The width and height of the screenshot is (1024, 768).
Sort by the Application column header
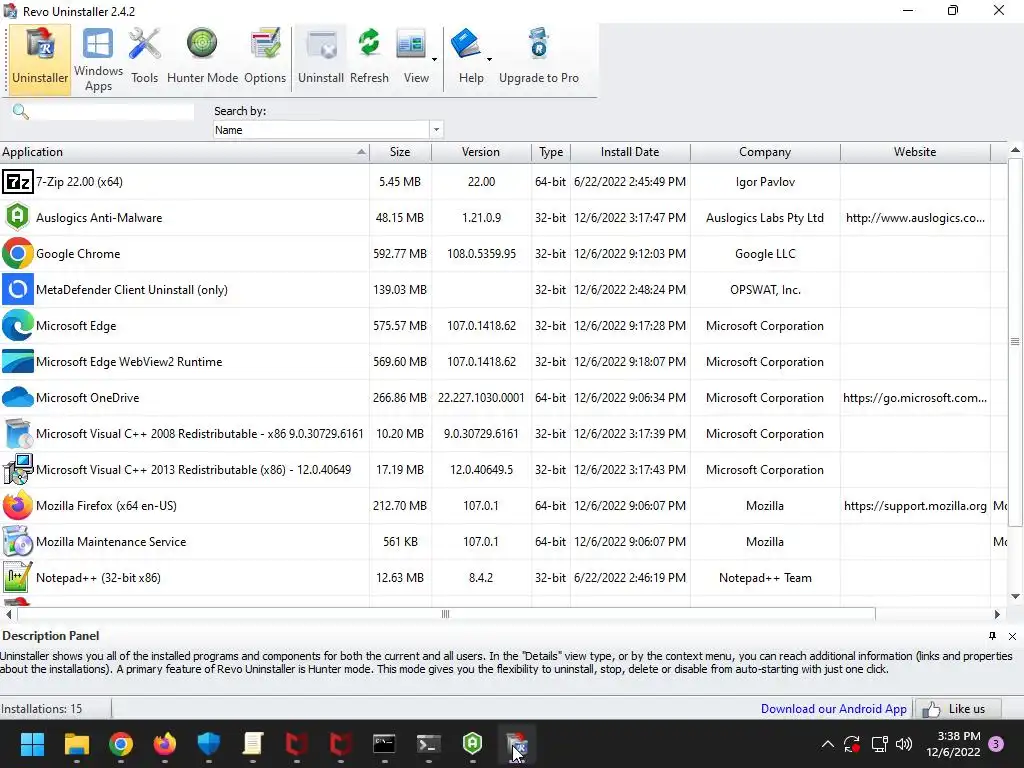(184, 152)
